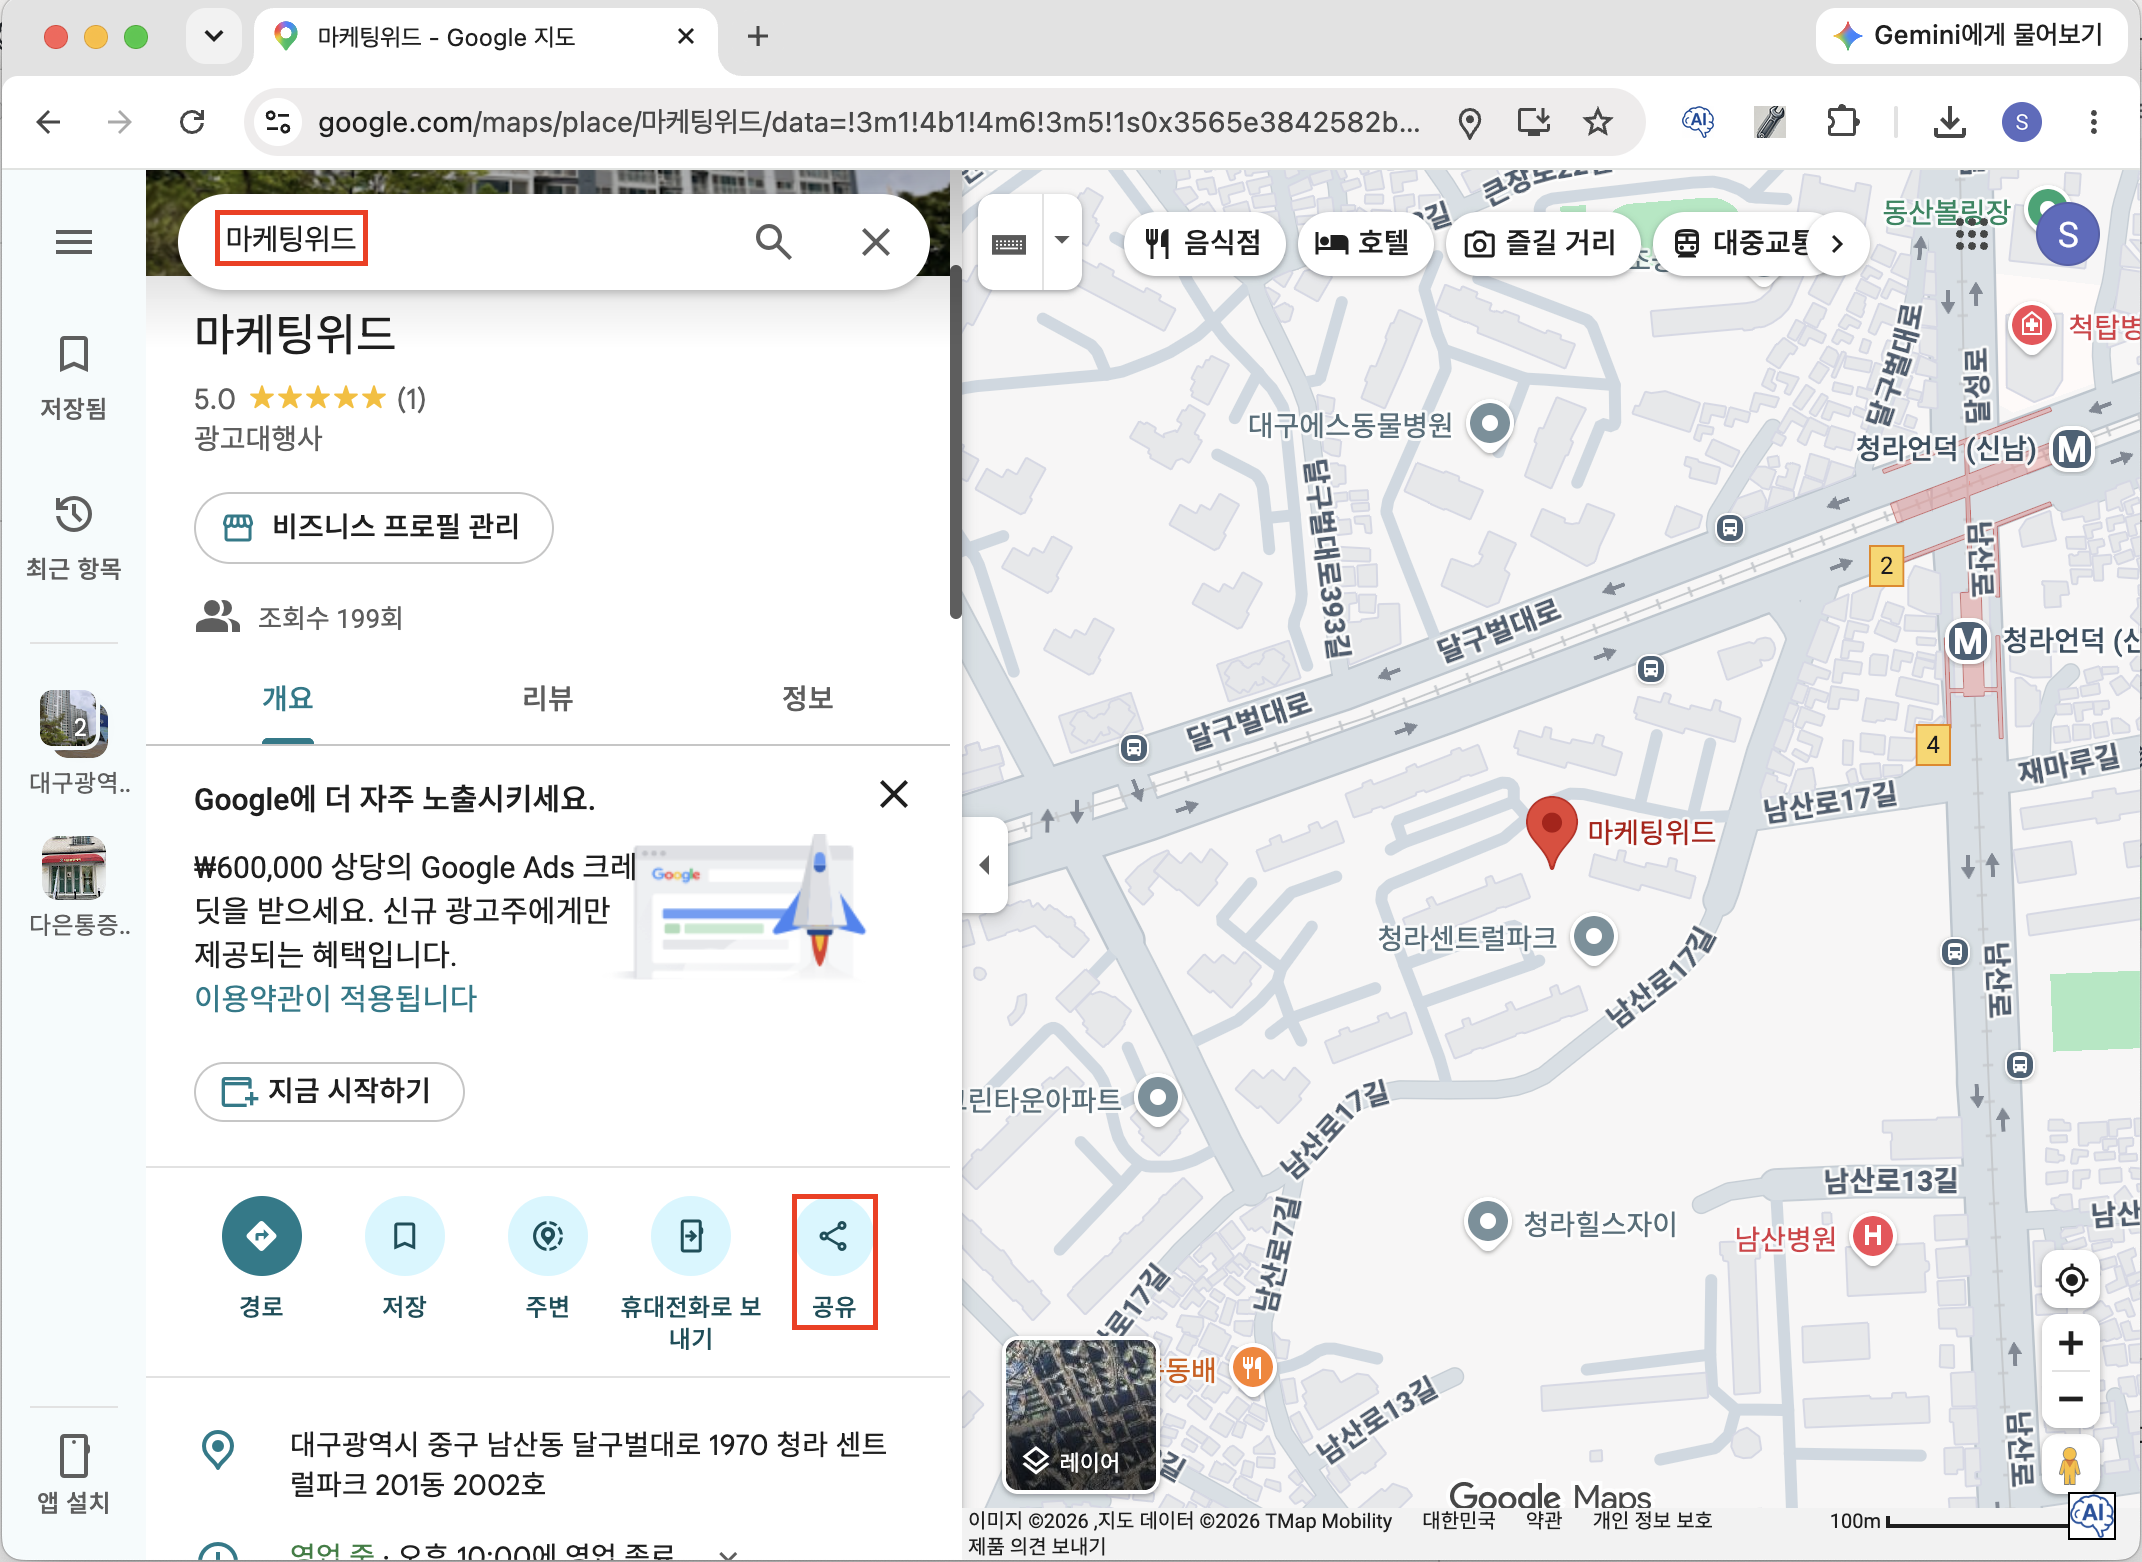Click 청라언덕 (신남) metro M icon
Screen dimensions: 2142x1562
tap(2071, 449)
